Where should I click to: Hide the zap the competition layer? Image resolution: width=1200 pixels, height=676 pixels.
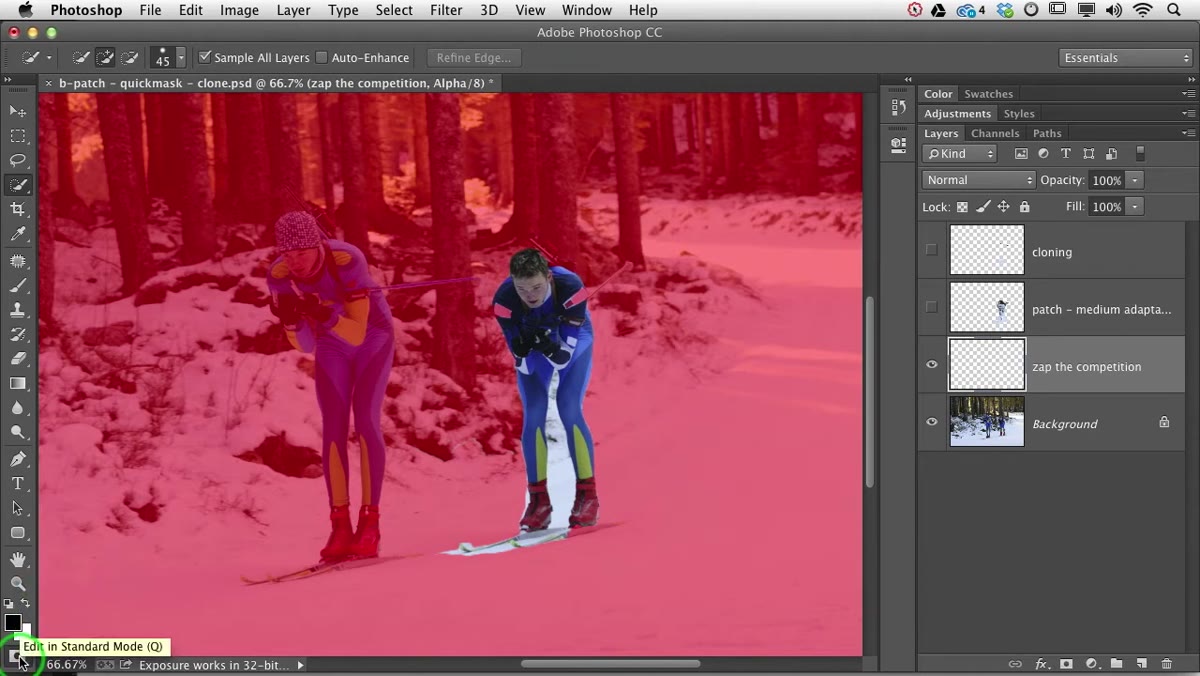tap(931, 365)
